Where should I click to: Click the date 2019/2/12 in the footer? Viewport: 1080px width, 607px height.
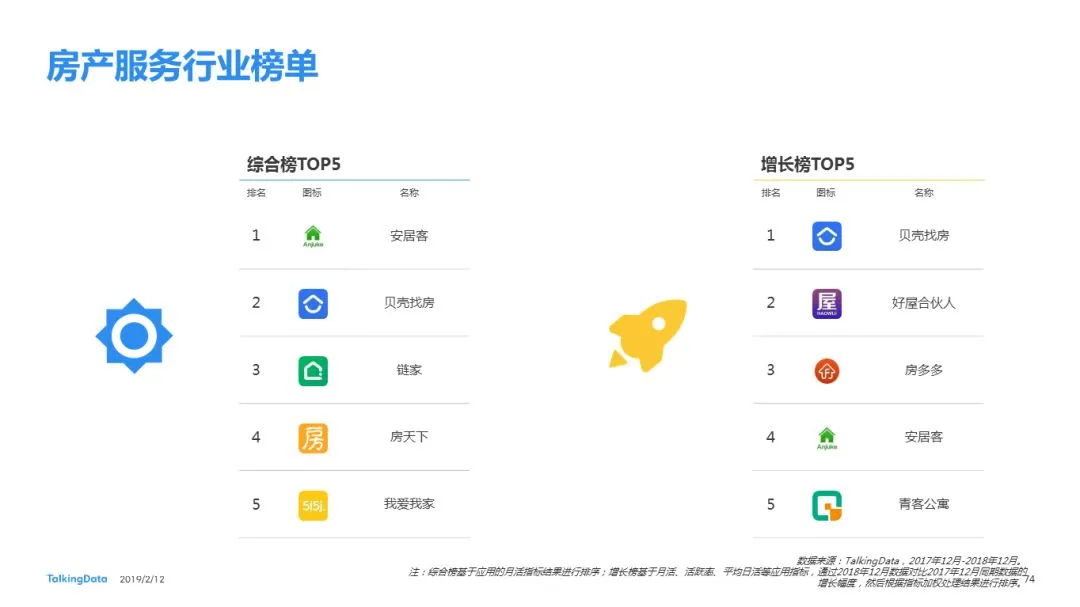tap(142, 579)
